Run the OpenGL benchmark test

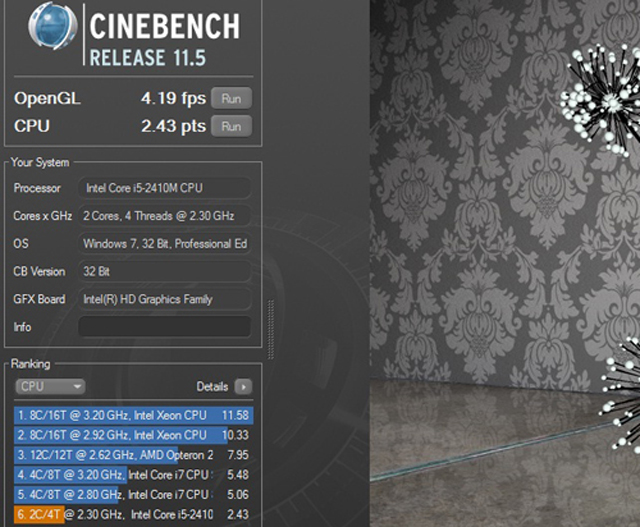pos(231,98)
